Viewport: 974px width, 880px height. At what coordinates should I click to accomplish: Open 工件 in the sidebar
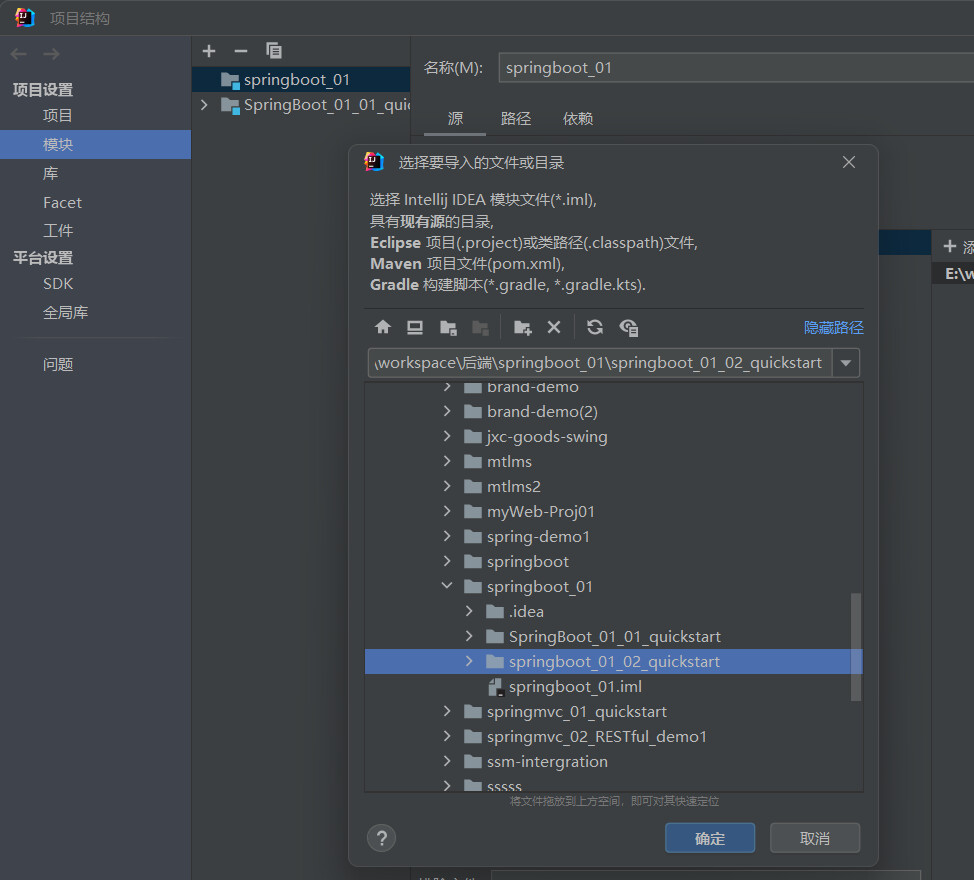tap(58, 231)
